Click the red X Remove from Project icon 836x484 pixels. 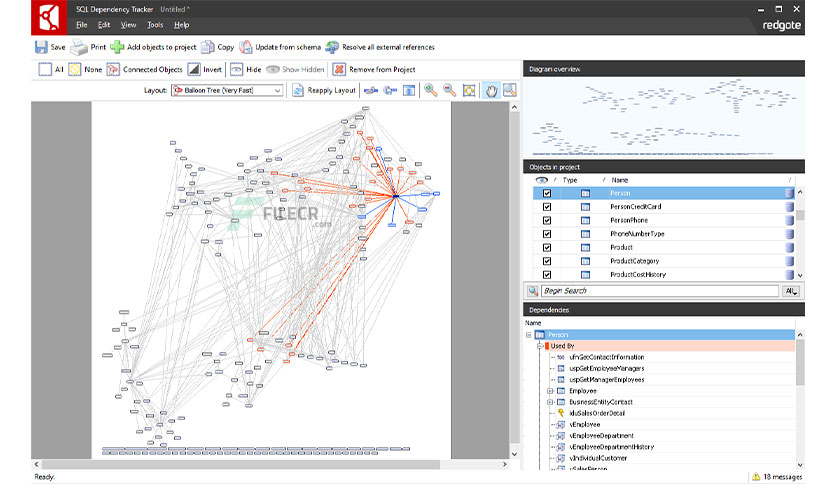(339, 69)
